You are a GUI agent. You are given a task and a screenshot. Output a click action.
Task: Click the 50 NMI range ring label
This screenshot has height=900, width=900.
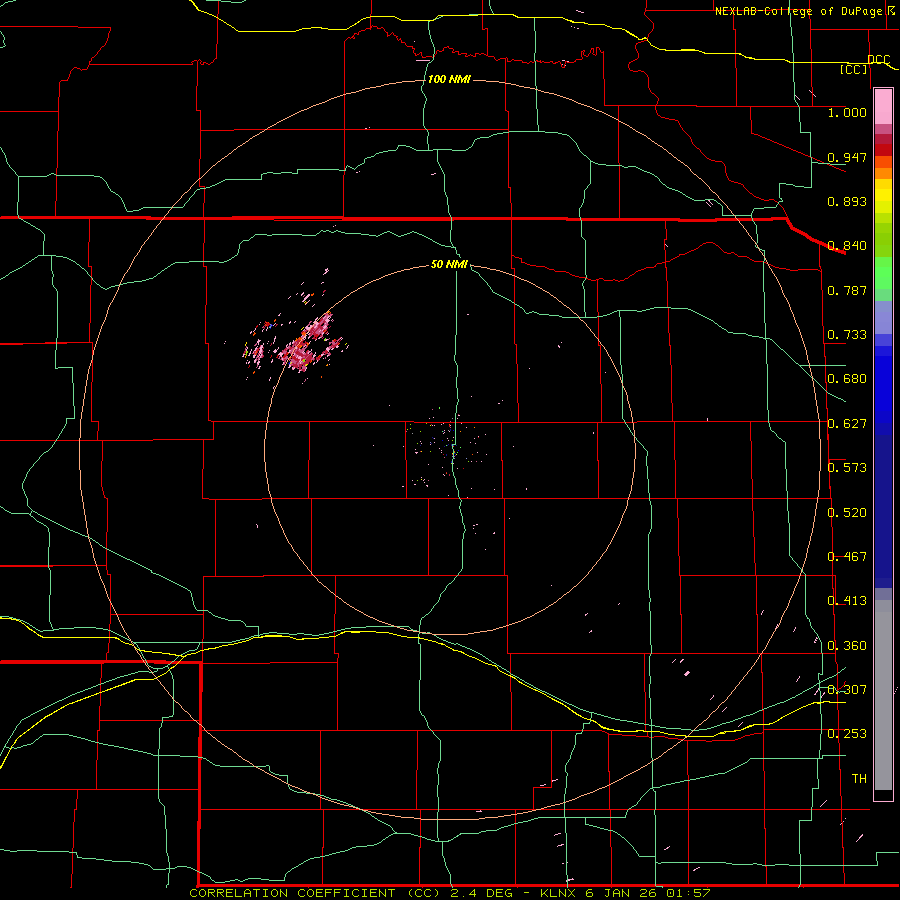(449, 264)
